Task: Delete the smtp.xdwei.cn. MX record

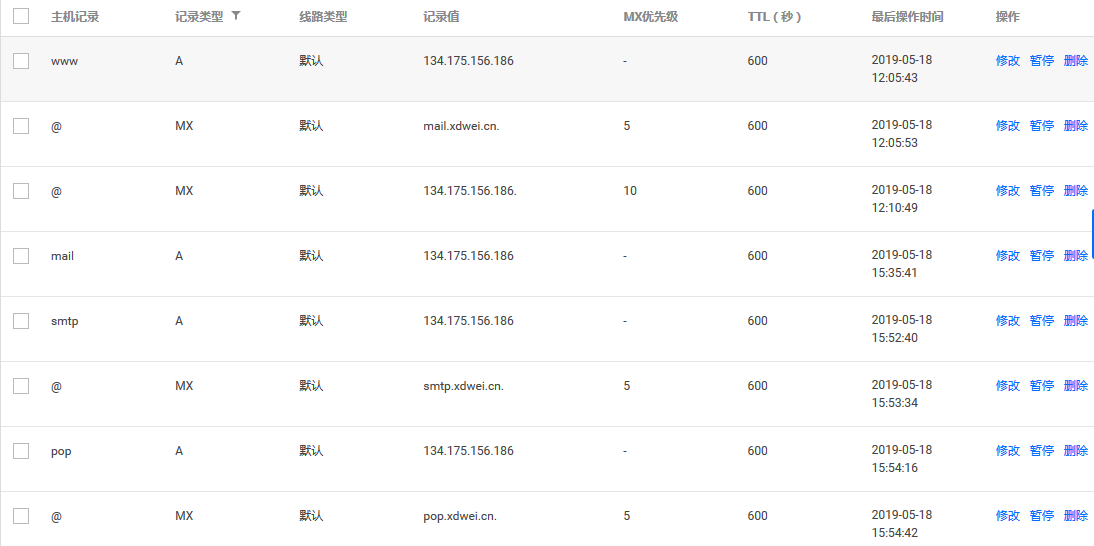Action: (x=1075, y=386)
